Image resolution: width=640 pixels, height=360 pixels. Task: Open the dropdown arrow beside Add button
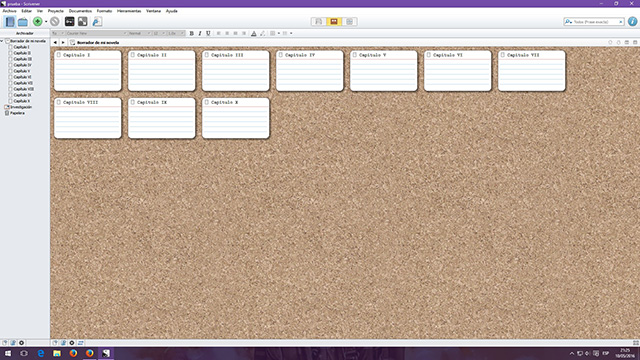pos(46,22)
